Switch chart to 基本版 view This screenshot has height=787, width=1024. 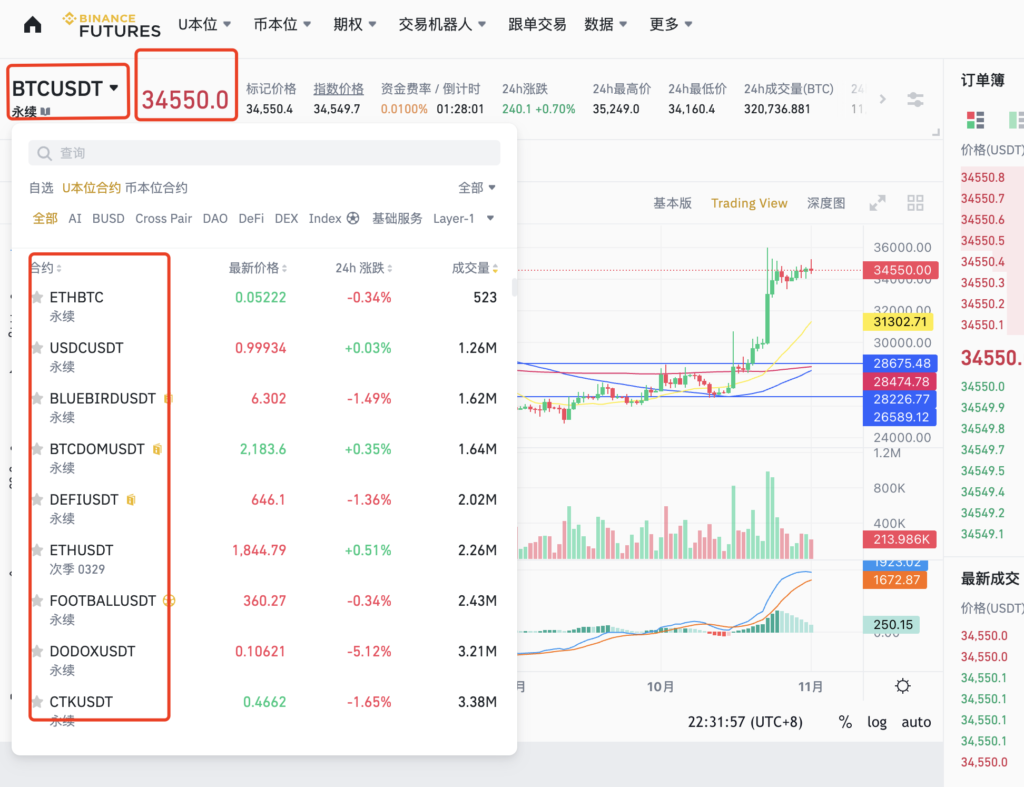(x=672, y=203)
